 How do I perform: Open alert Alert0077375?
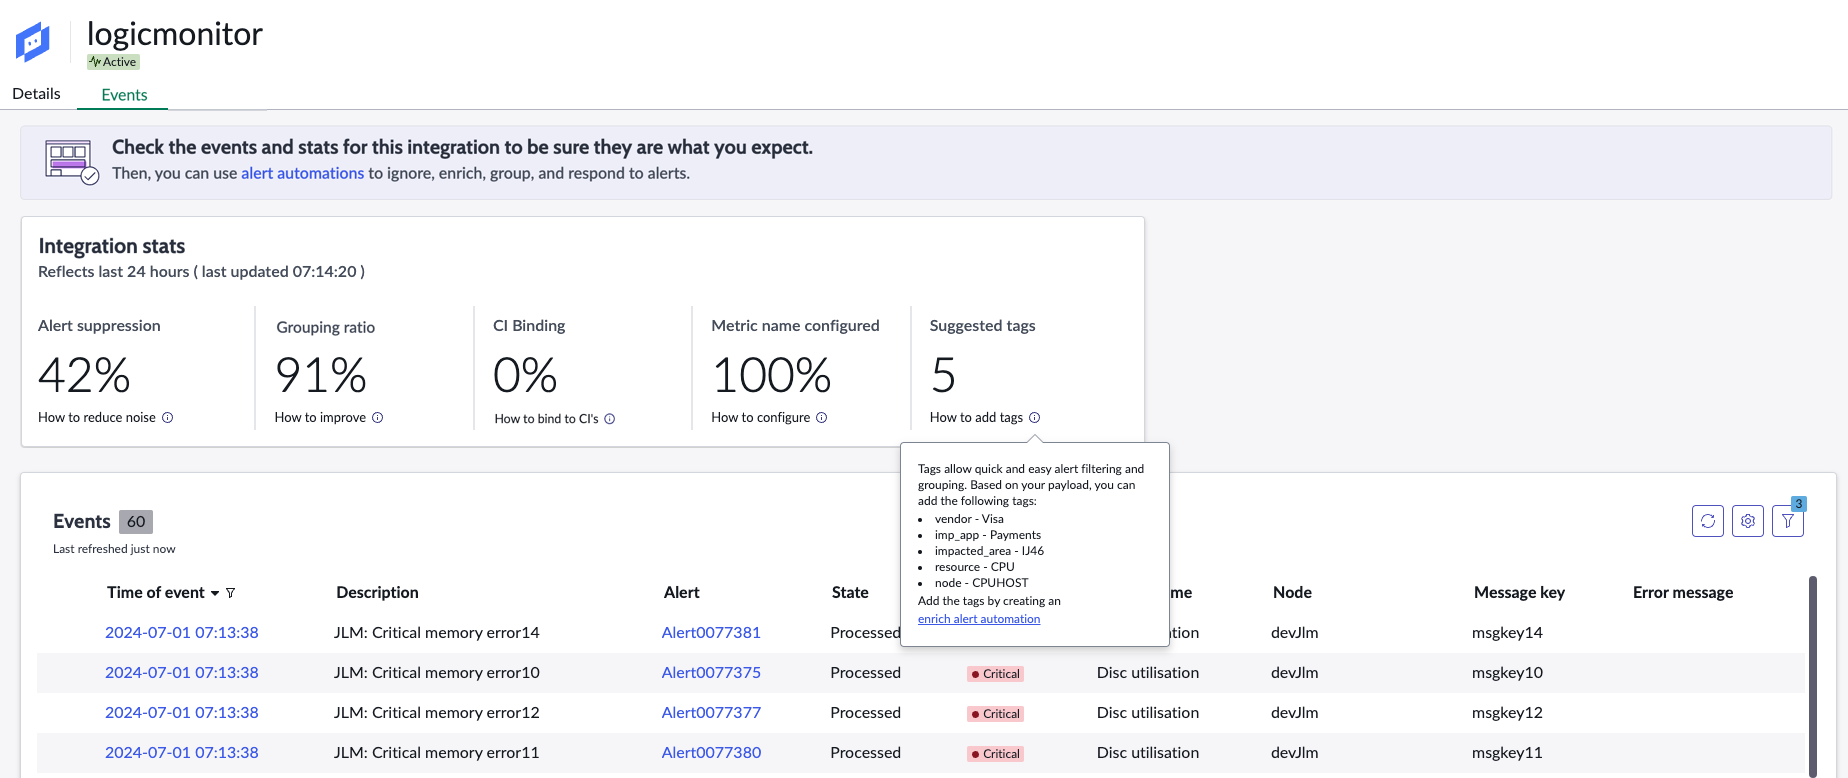[711, 673]
